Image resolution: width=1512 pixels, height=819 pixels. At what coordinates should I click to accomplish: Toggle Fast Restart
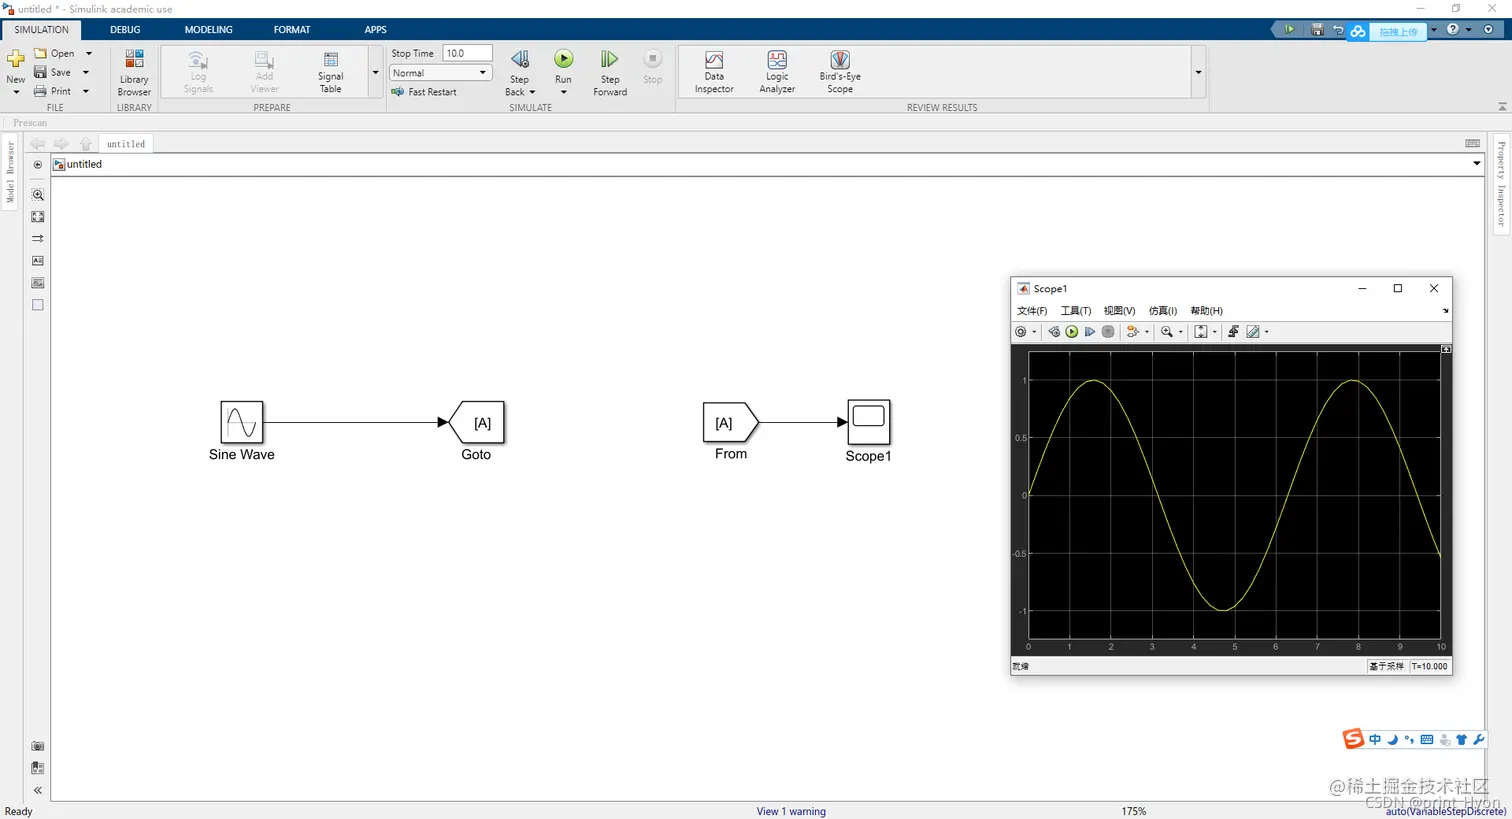424,92
